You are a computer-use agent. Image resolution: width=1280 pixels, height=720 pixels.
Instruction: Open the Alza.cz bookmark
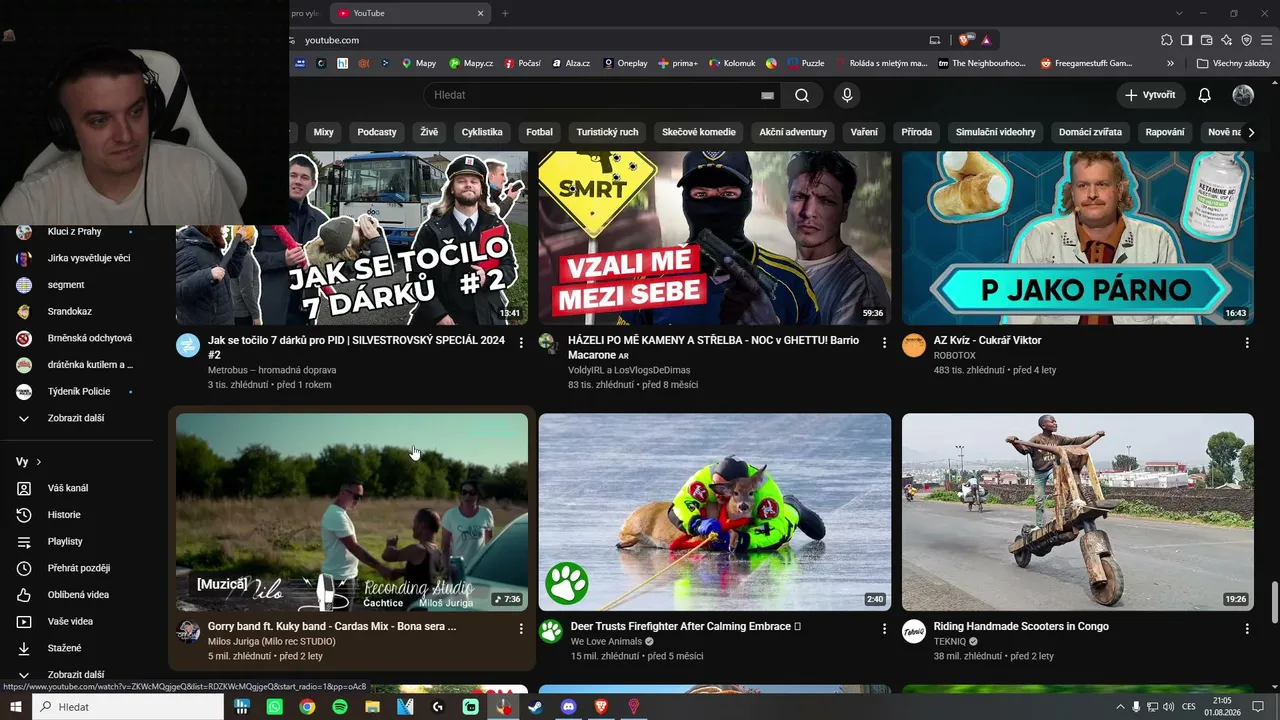pyautogui.click(x=571, y=63)
